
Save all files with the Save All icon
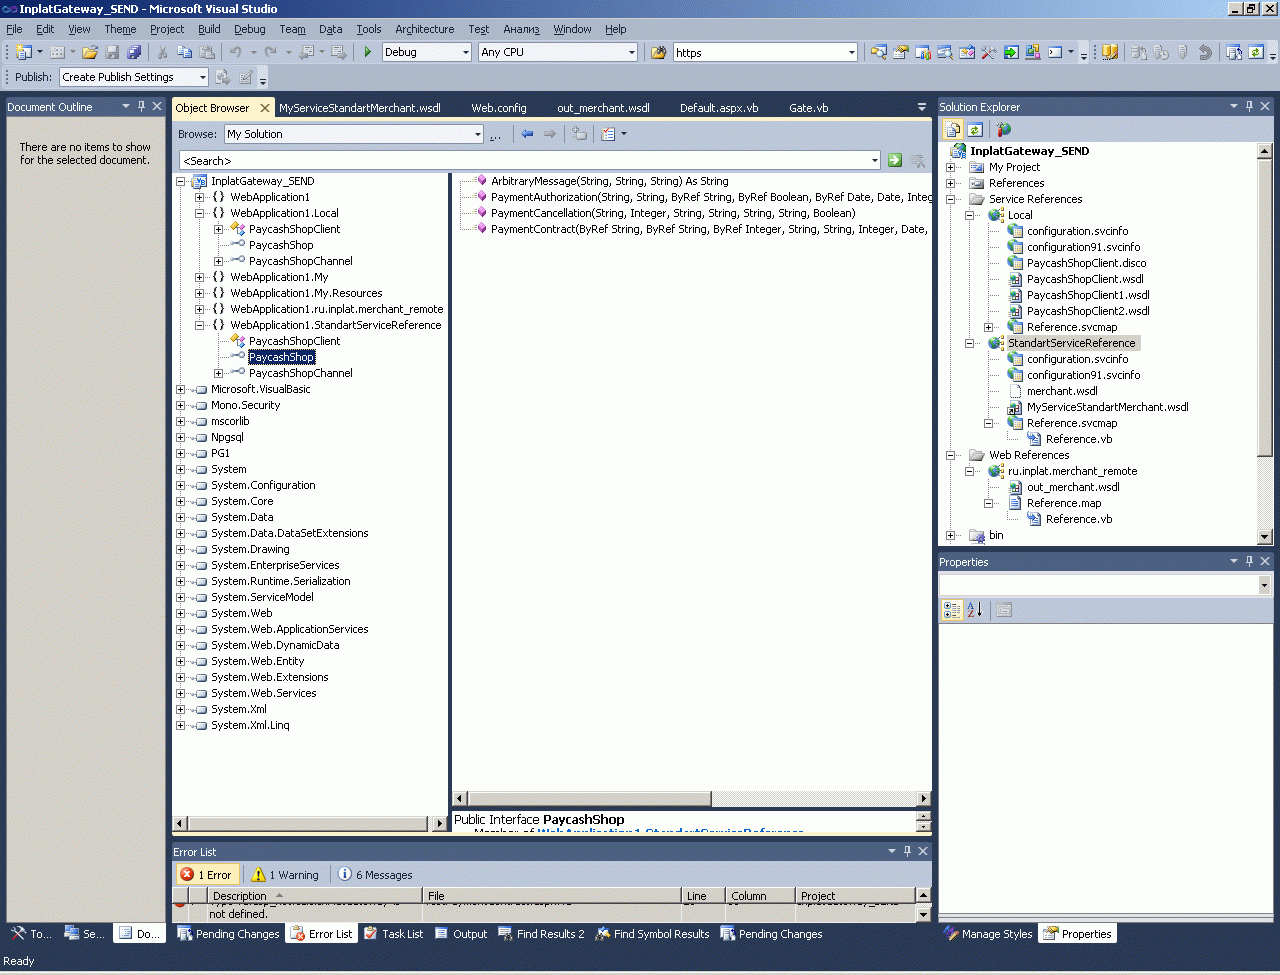pos(134,52)
